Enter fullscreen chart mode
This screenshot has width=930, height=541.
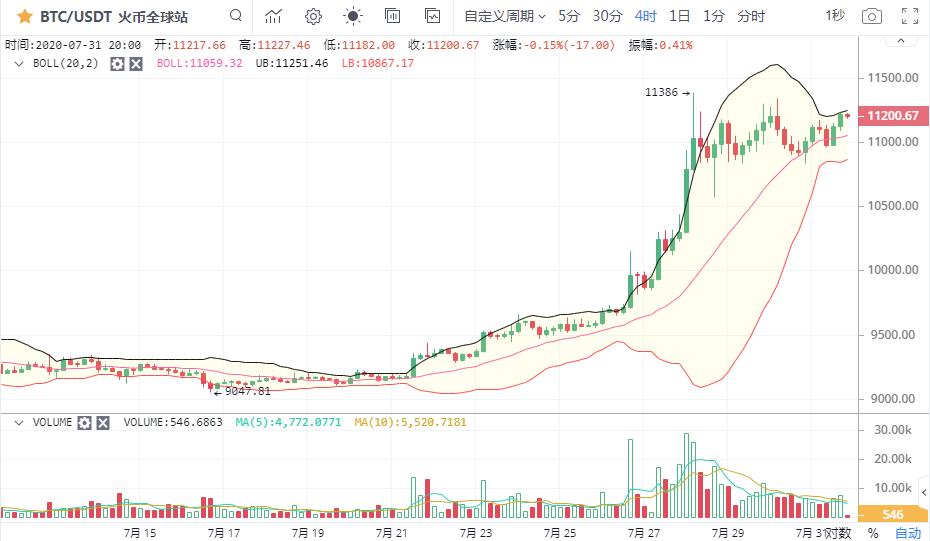coord(909,16)
